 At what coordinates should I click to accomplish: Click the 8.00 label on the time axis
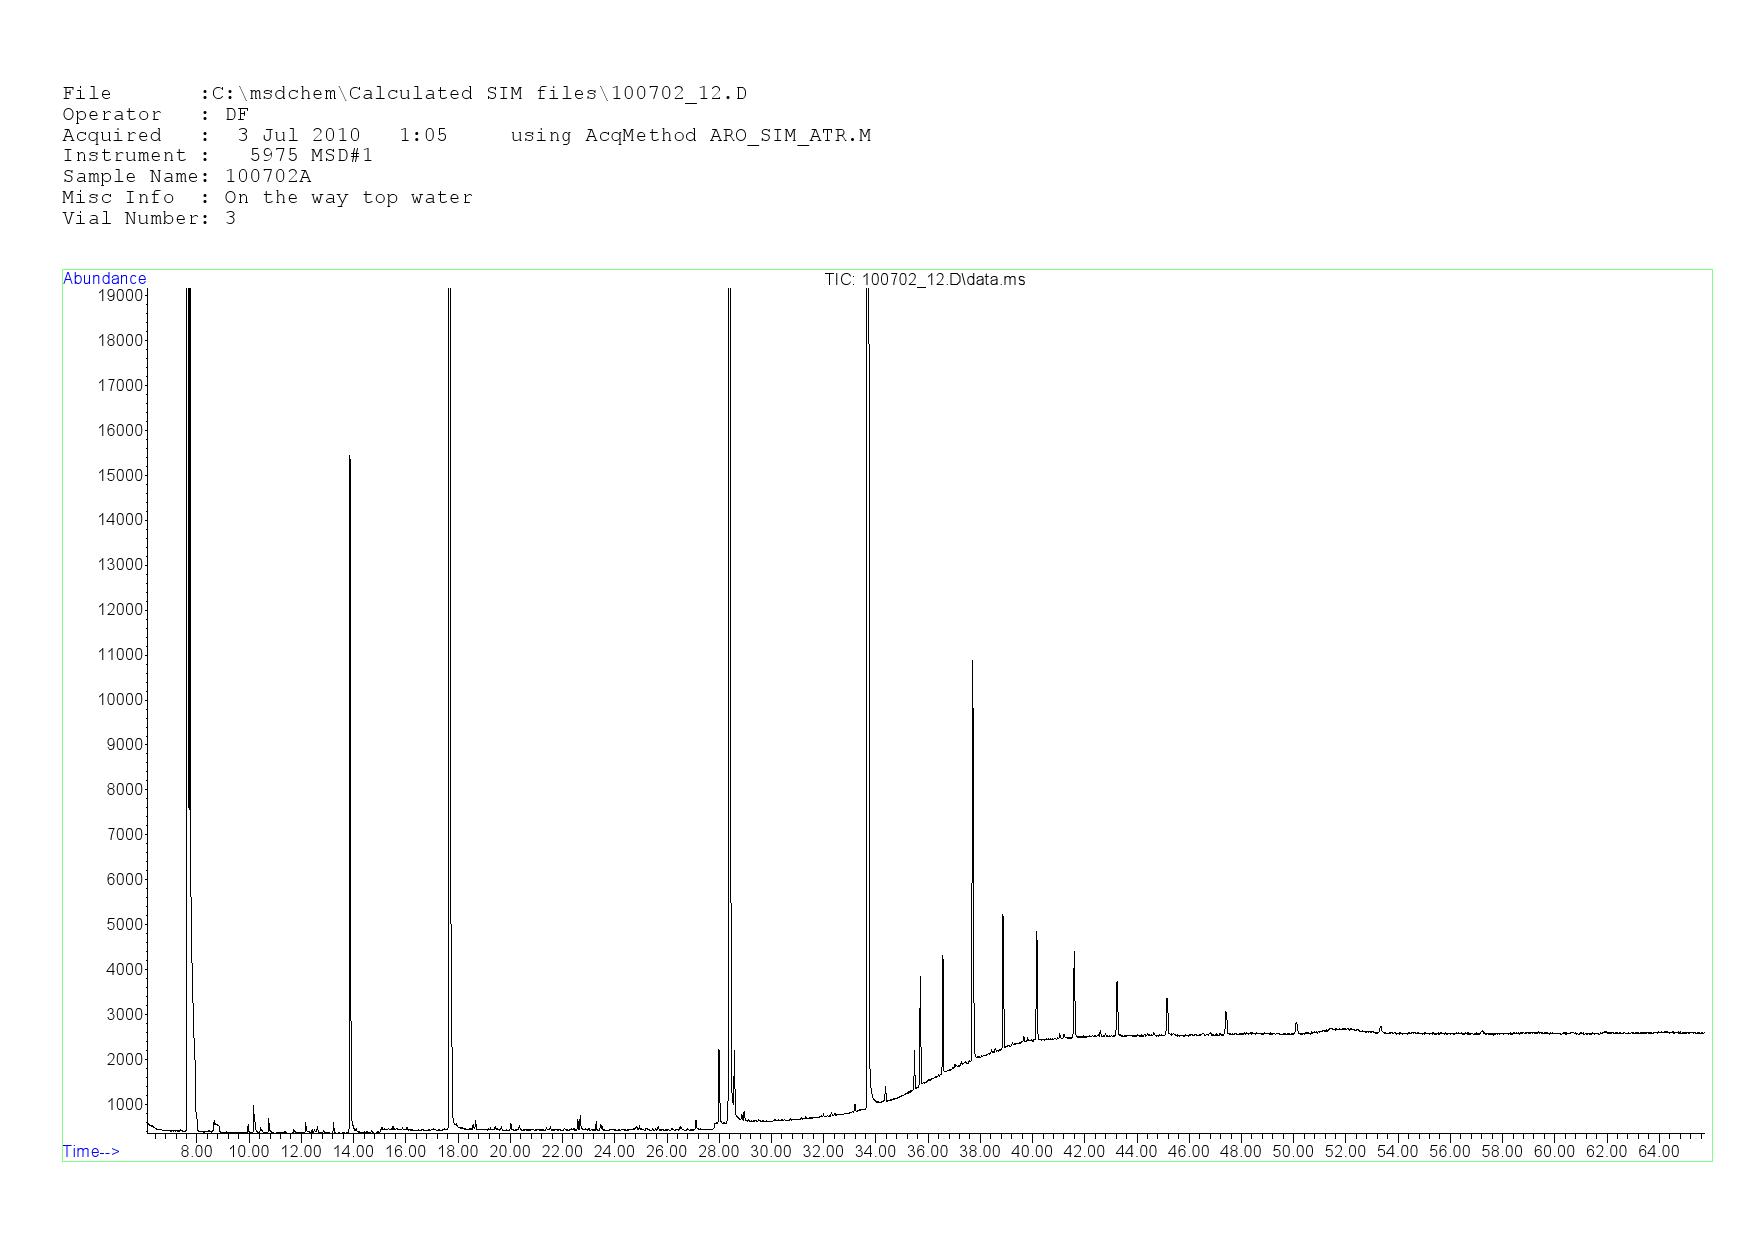coord(196,1152)
